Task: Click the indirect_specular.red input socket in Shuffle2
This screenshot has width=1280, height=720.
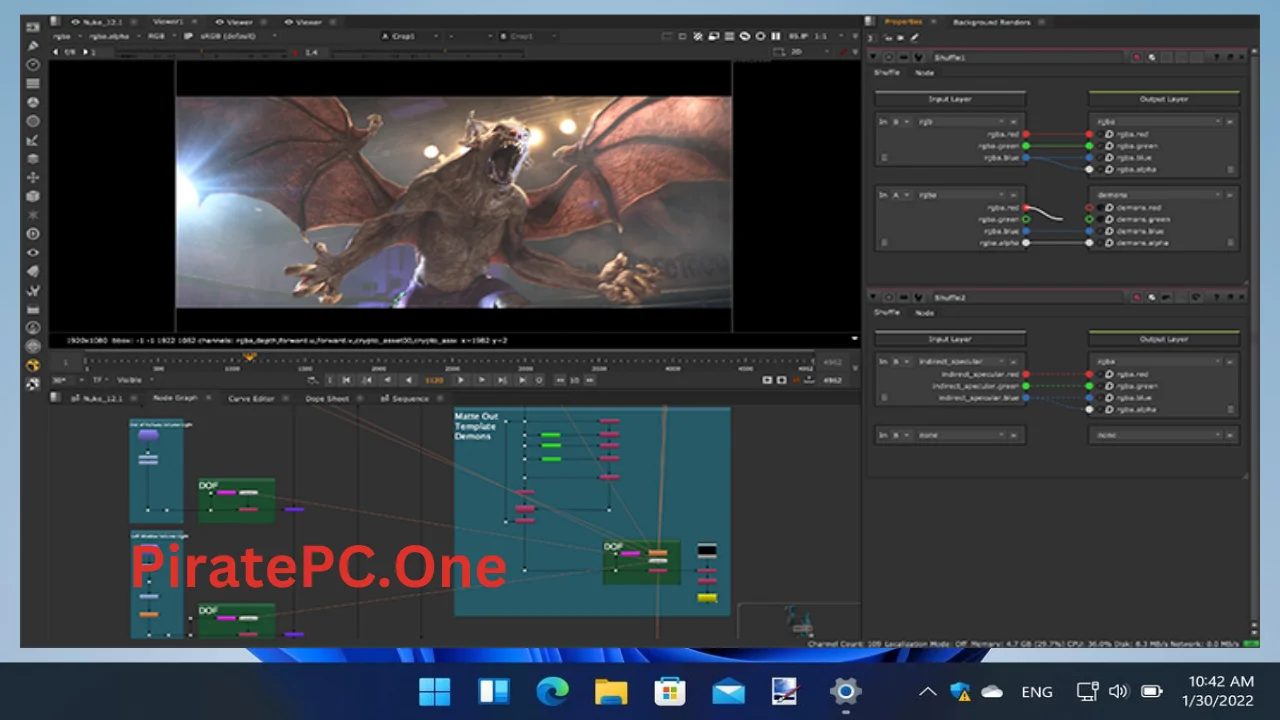Action: [x=1026, y=374]
